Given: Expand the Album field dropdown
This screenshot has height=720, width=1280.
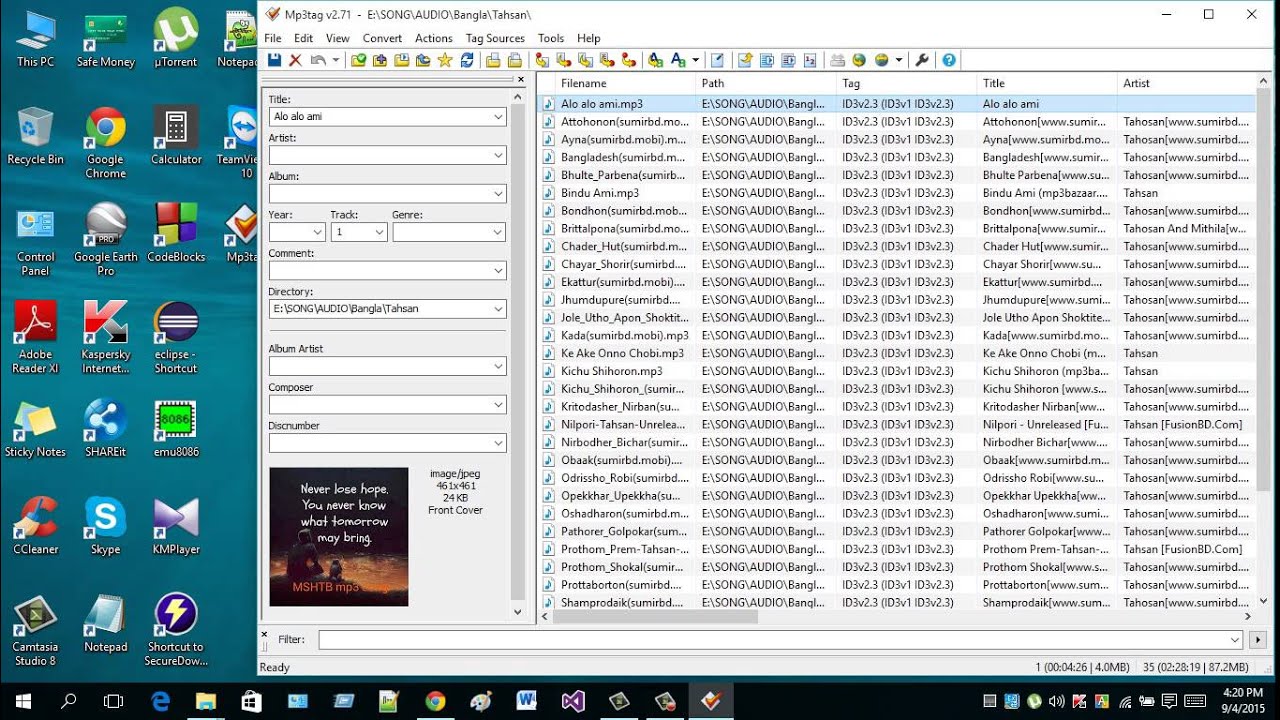Looking at the screenshot, I should 498,194.
